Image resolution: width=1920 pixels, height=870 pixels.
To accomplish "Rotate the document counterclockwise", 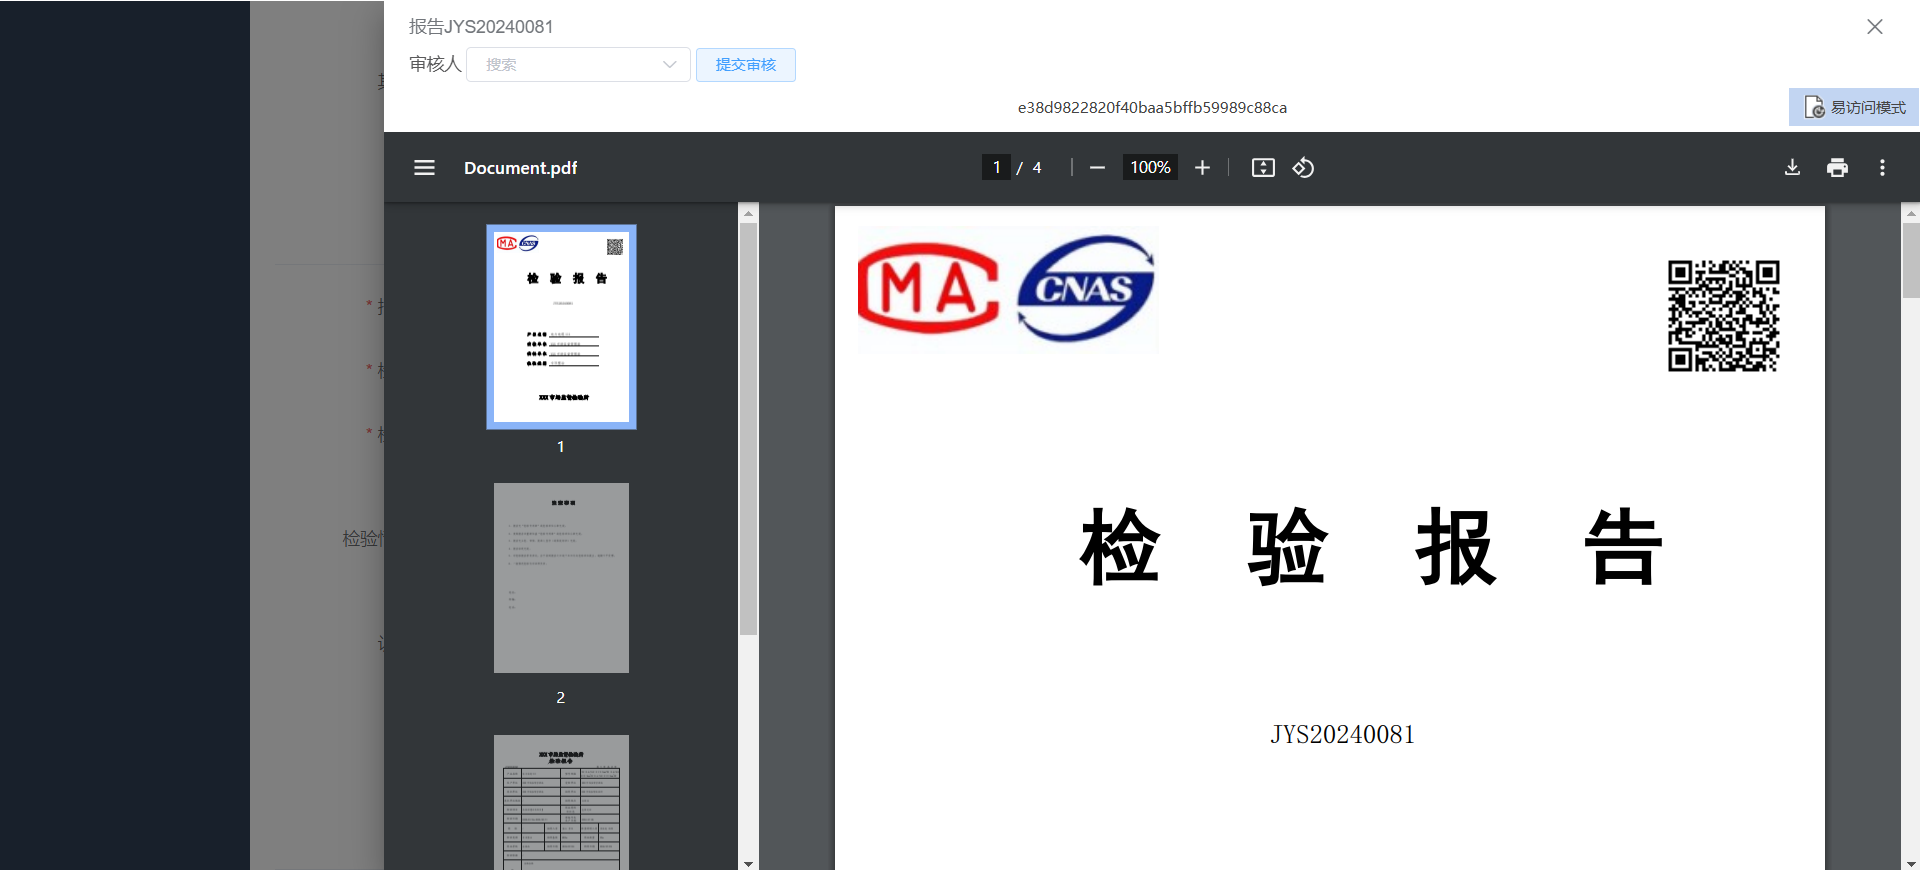I will click(x=1303, y=168).
